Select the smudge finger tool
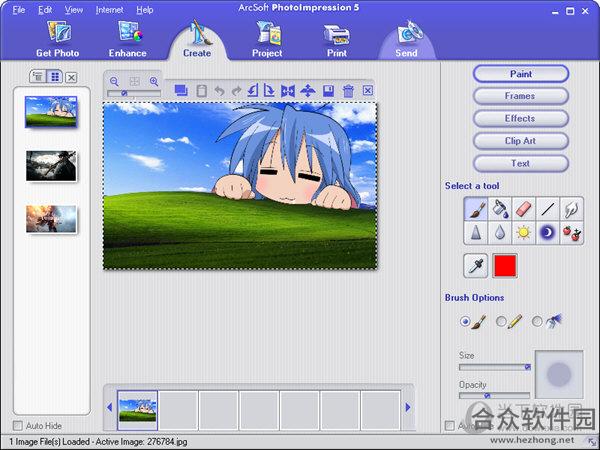 coord(571,209)
